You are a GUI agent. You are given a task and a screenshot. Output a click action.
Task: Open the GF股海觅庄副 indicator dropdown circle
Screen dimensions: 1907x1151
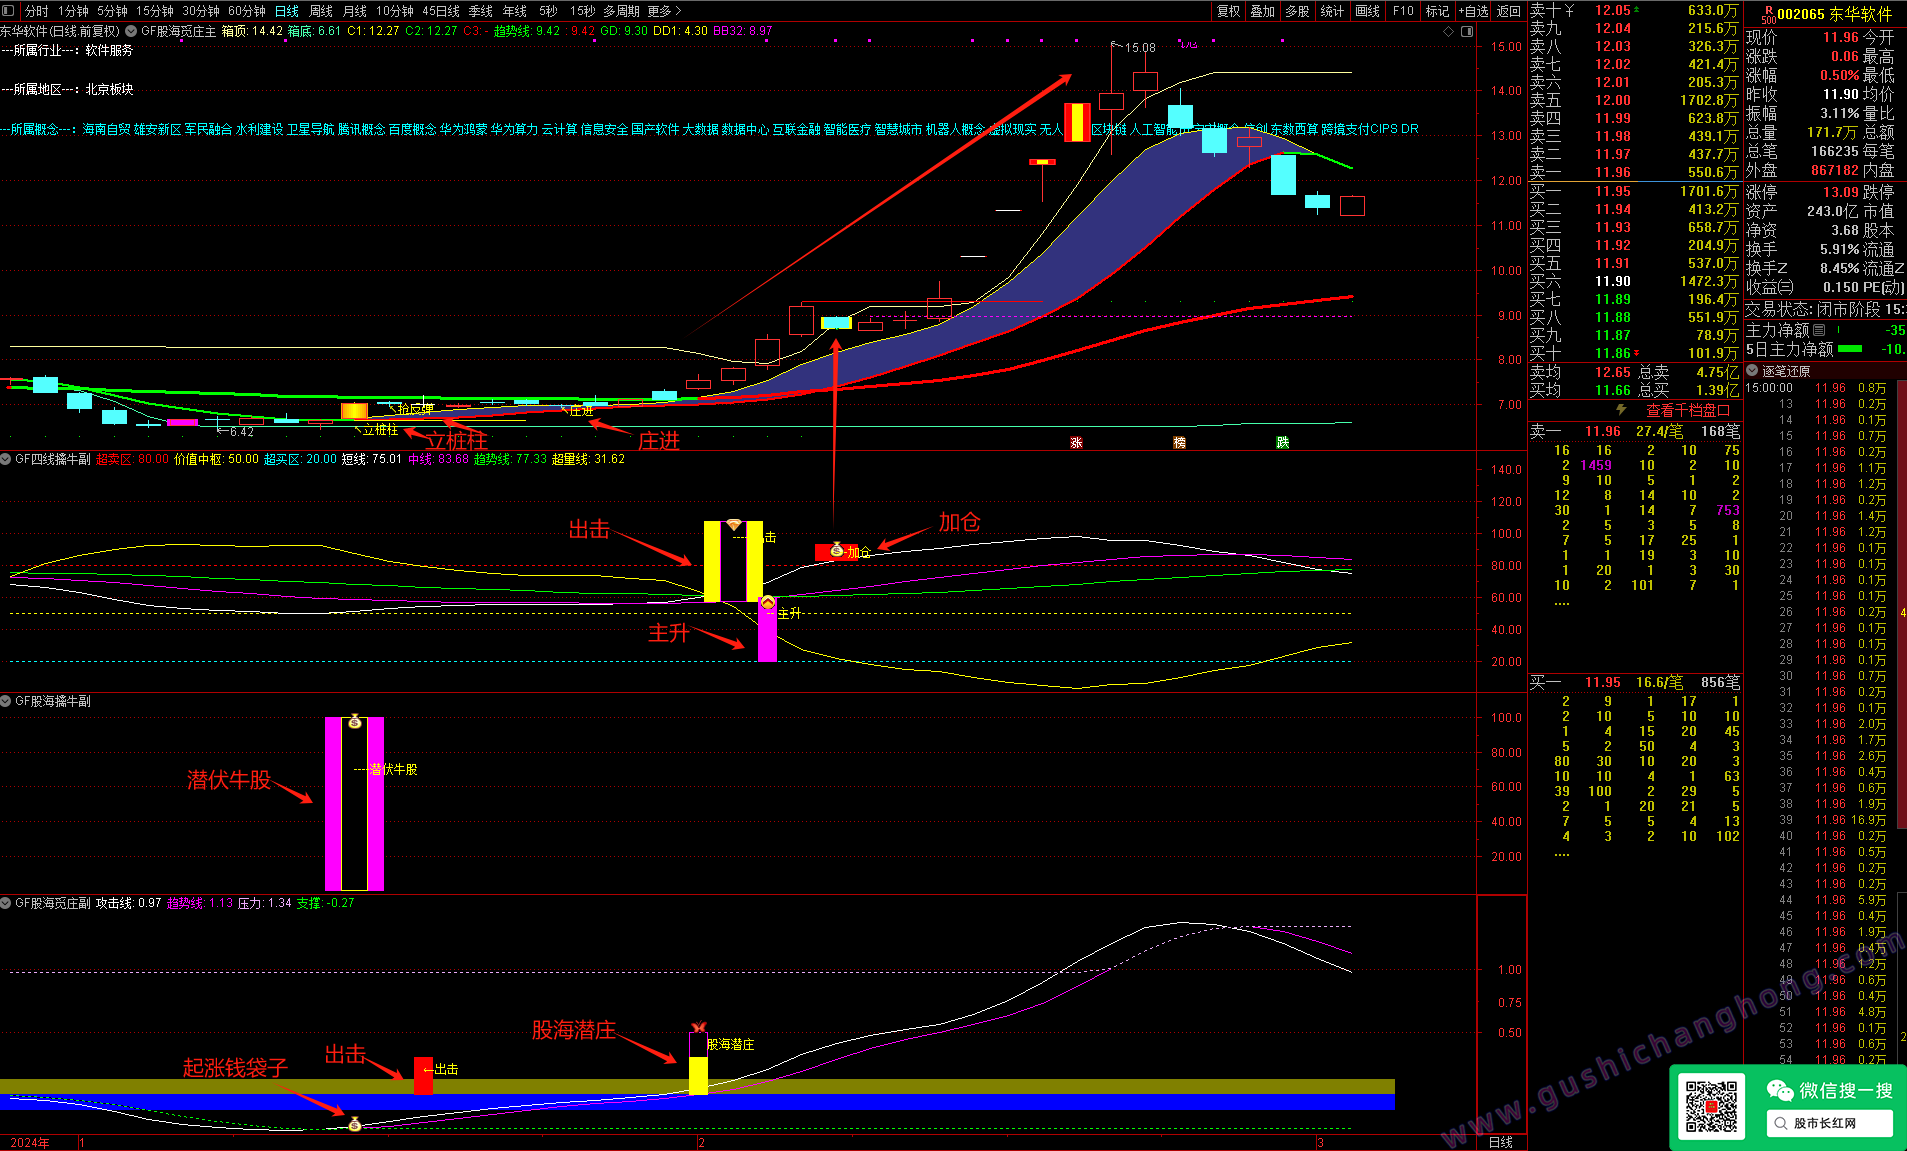click(6, 903)
